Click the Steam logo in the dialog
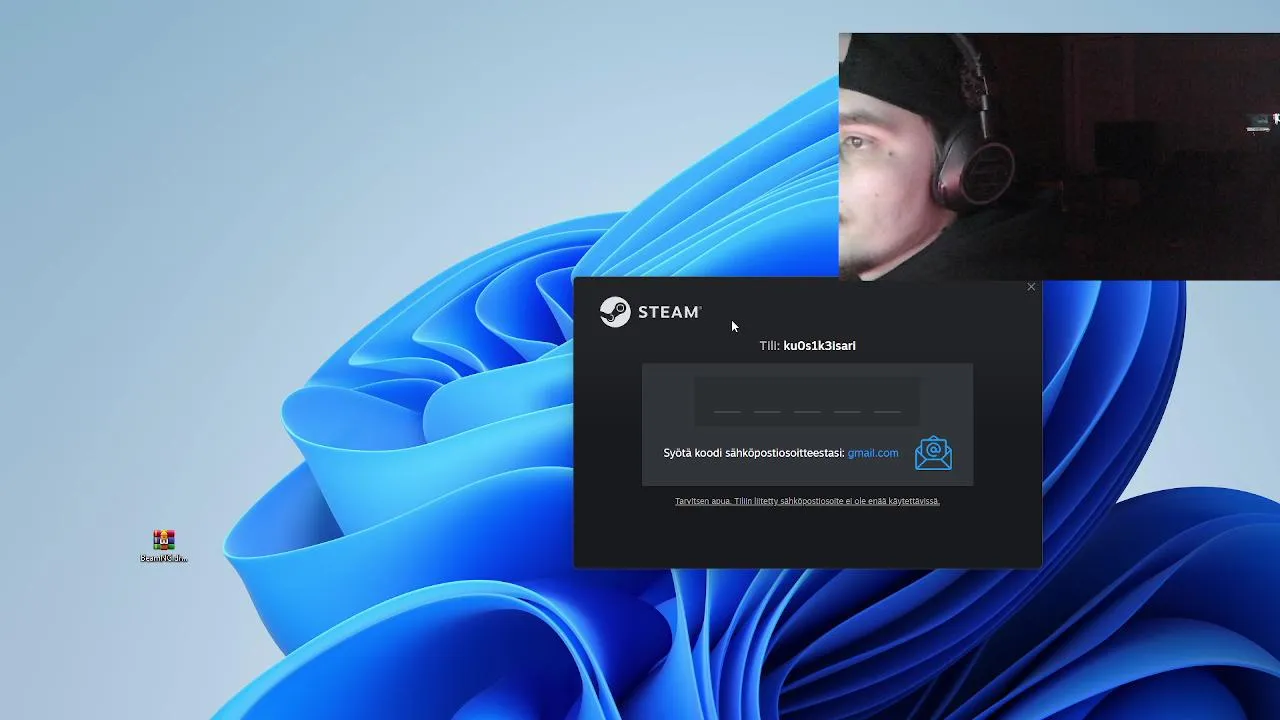 coord(650,312)
